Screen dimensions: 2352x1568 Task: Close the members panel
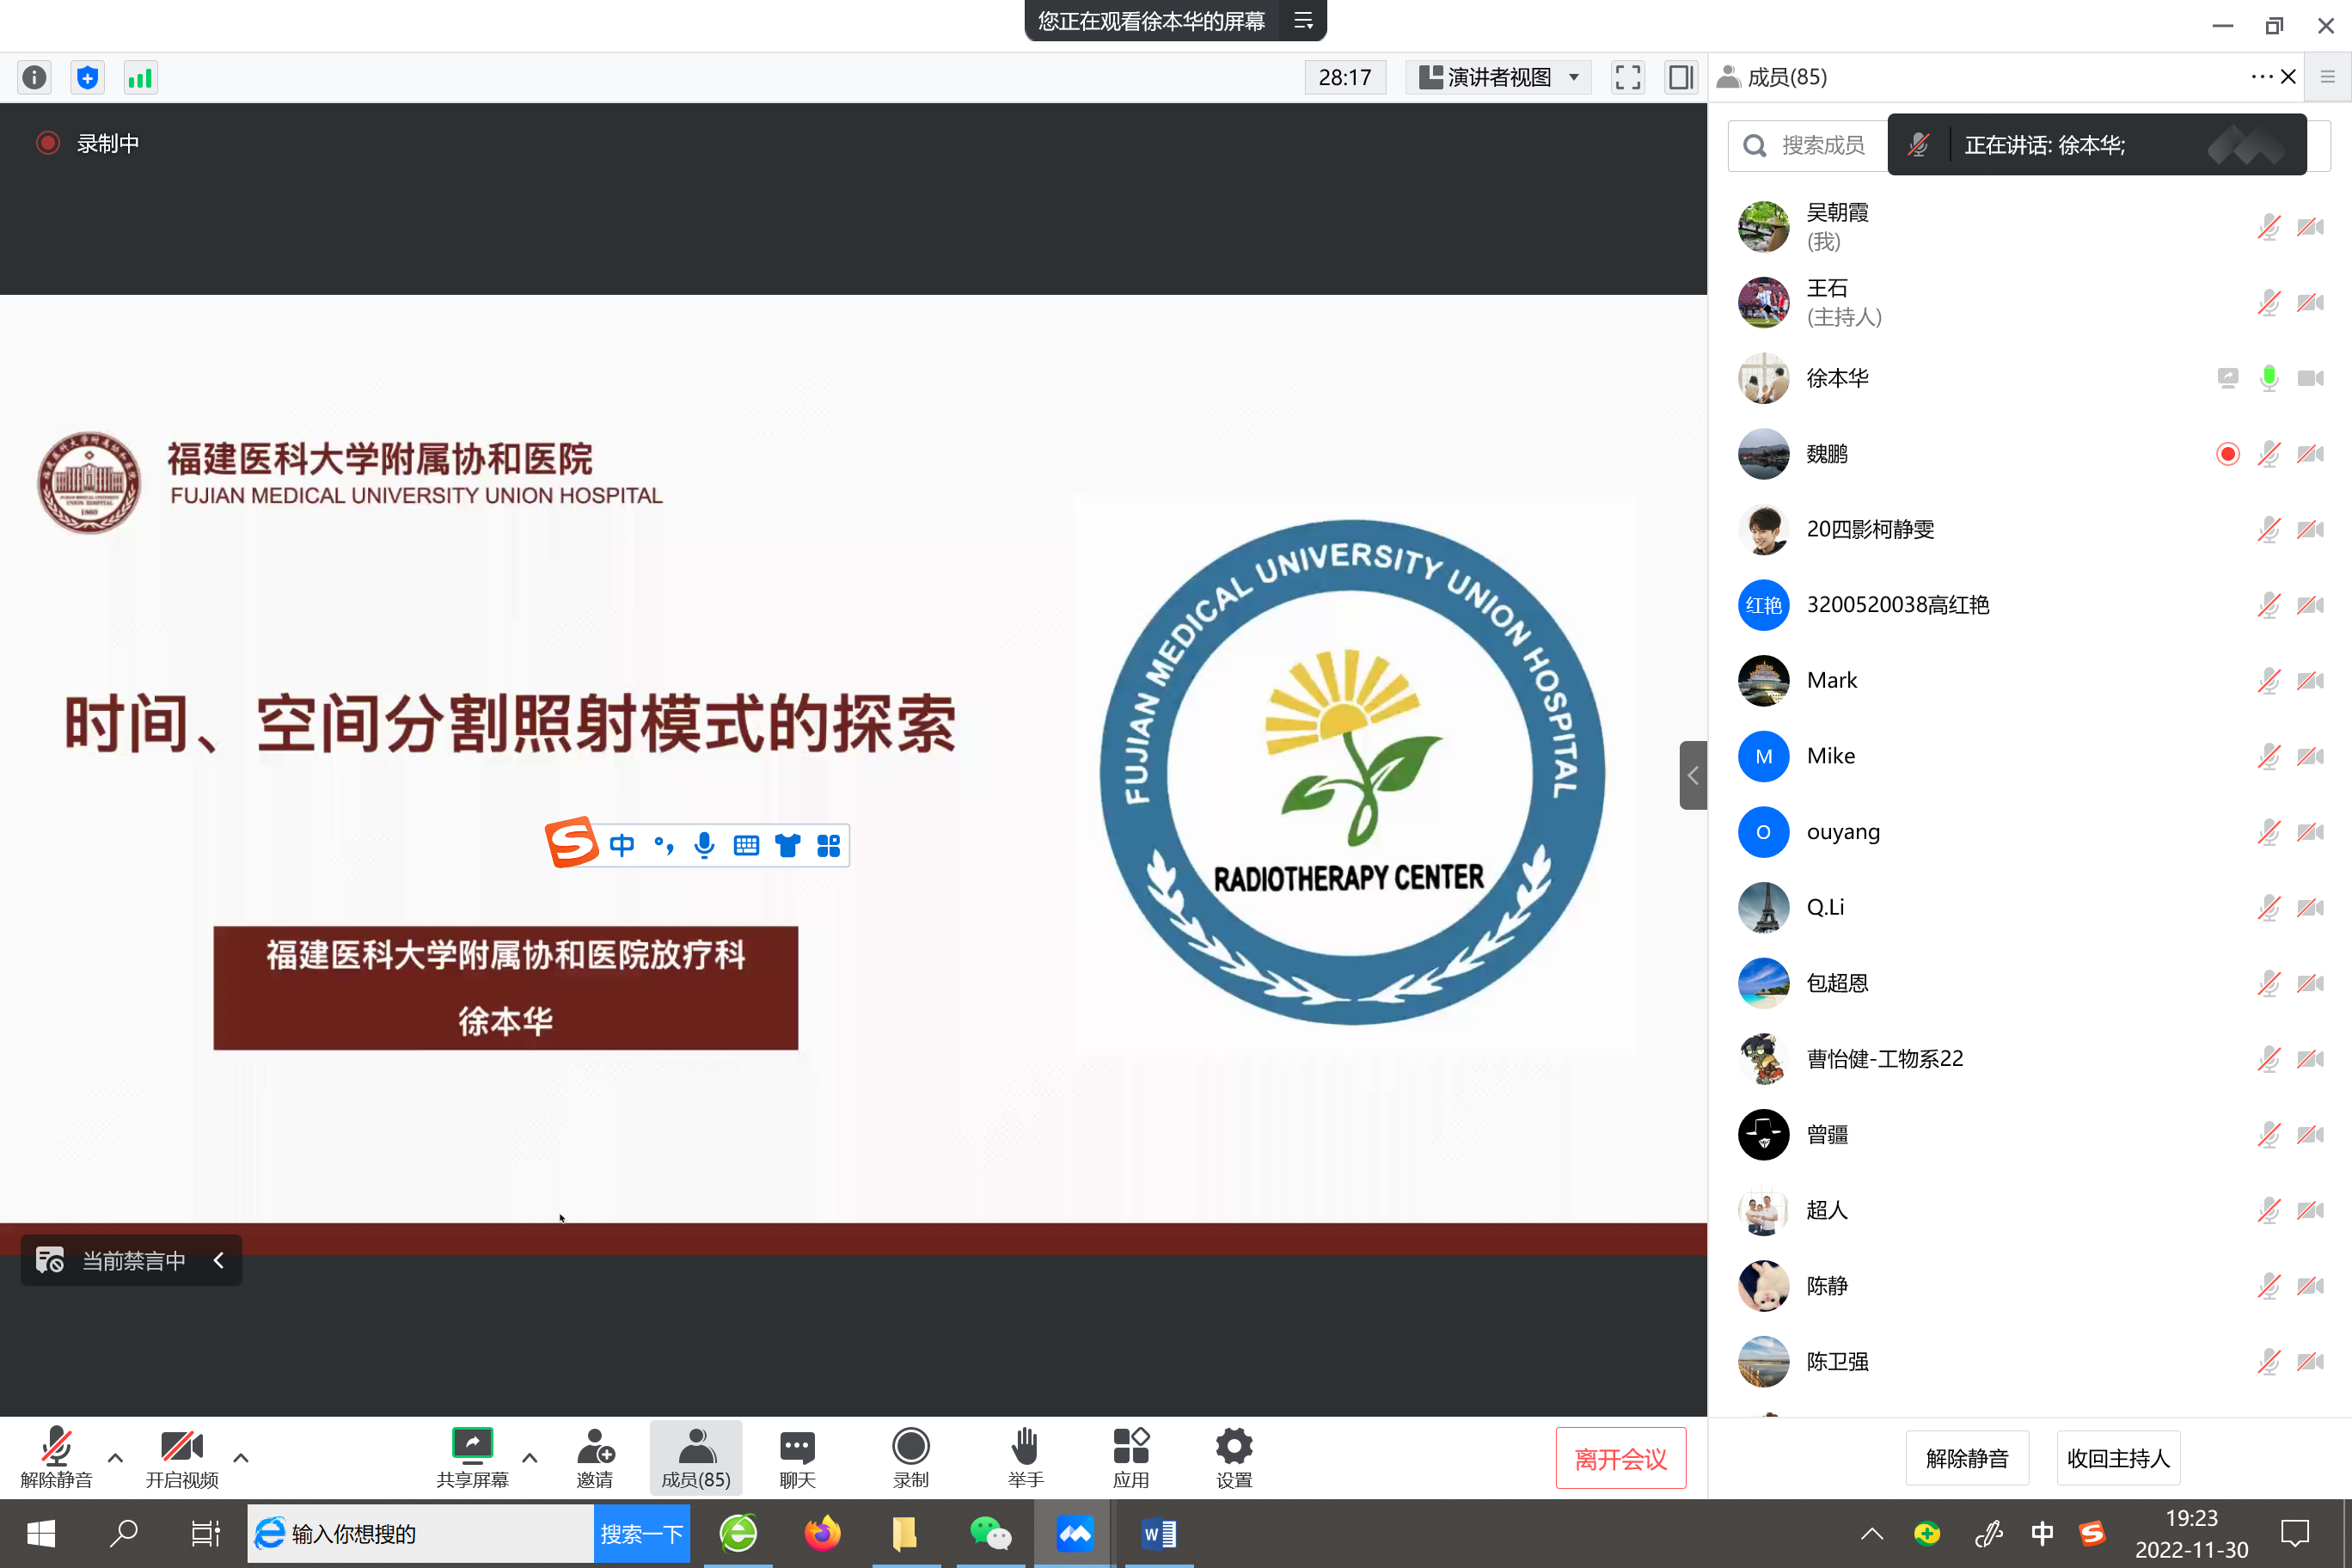coord(2288,77)
